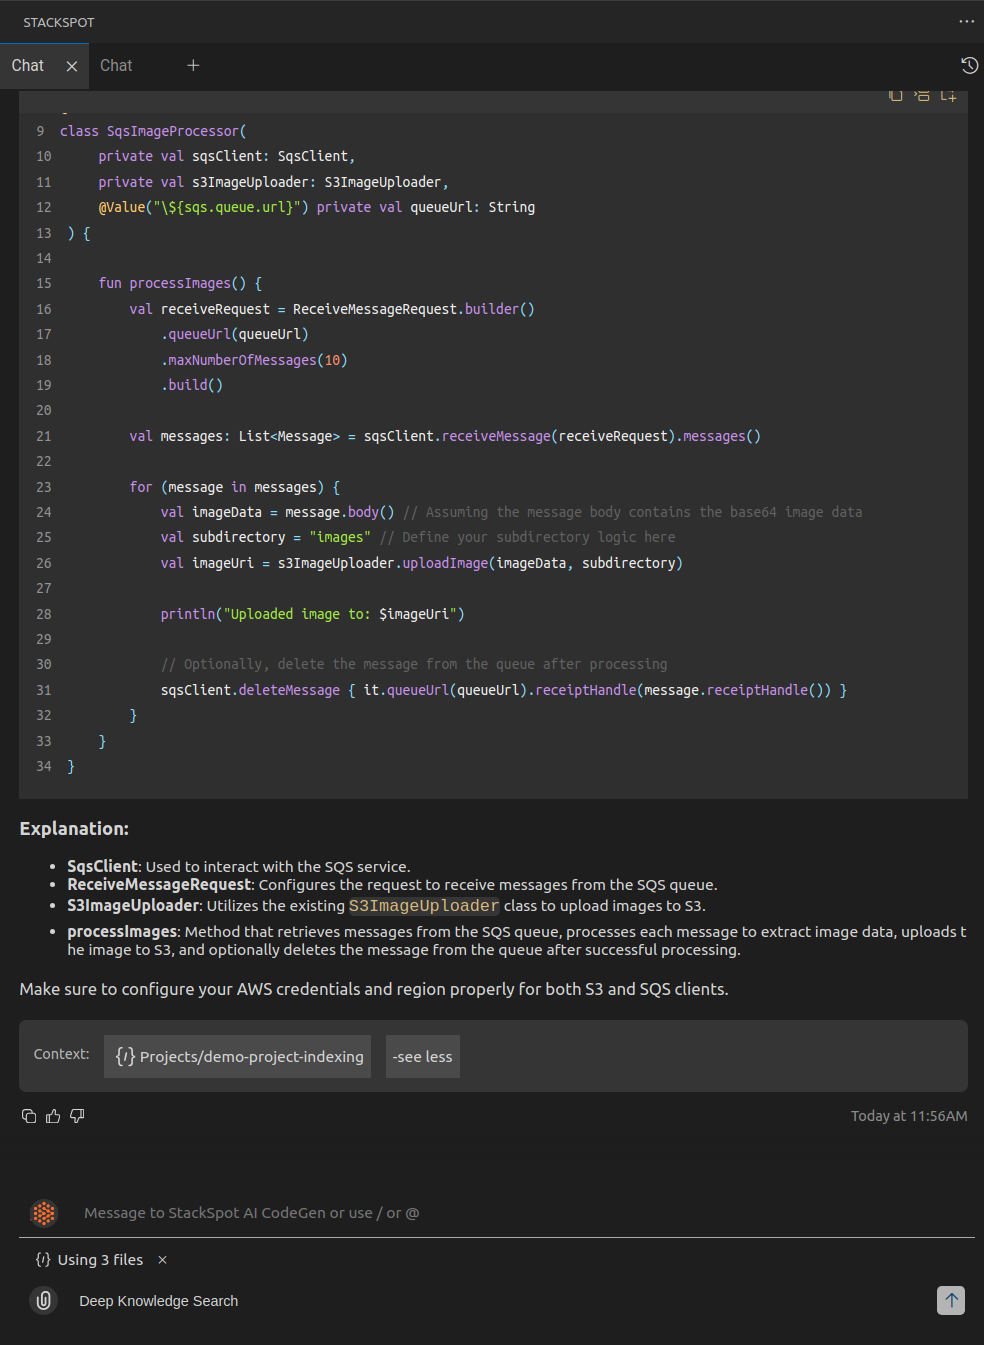
Task: Add a new chat tab with plus
Action: [x=193, y=66]
